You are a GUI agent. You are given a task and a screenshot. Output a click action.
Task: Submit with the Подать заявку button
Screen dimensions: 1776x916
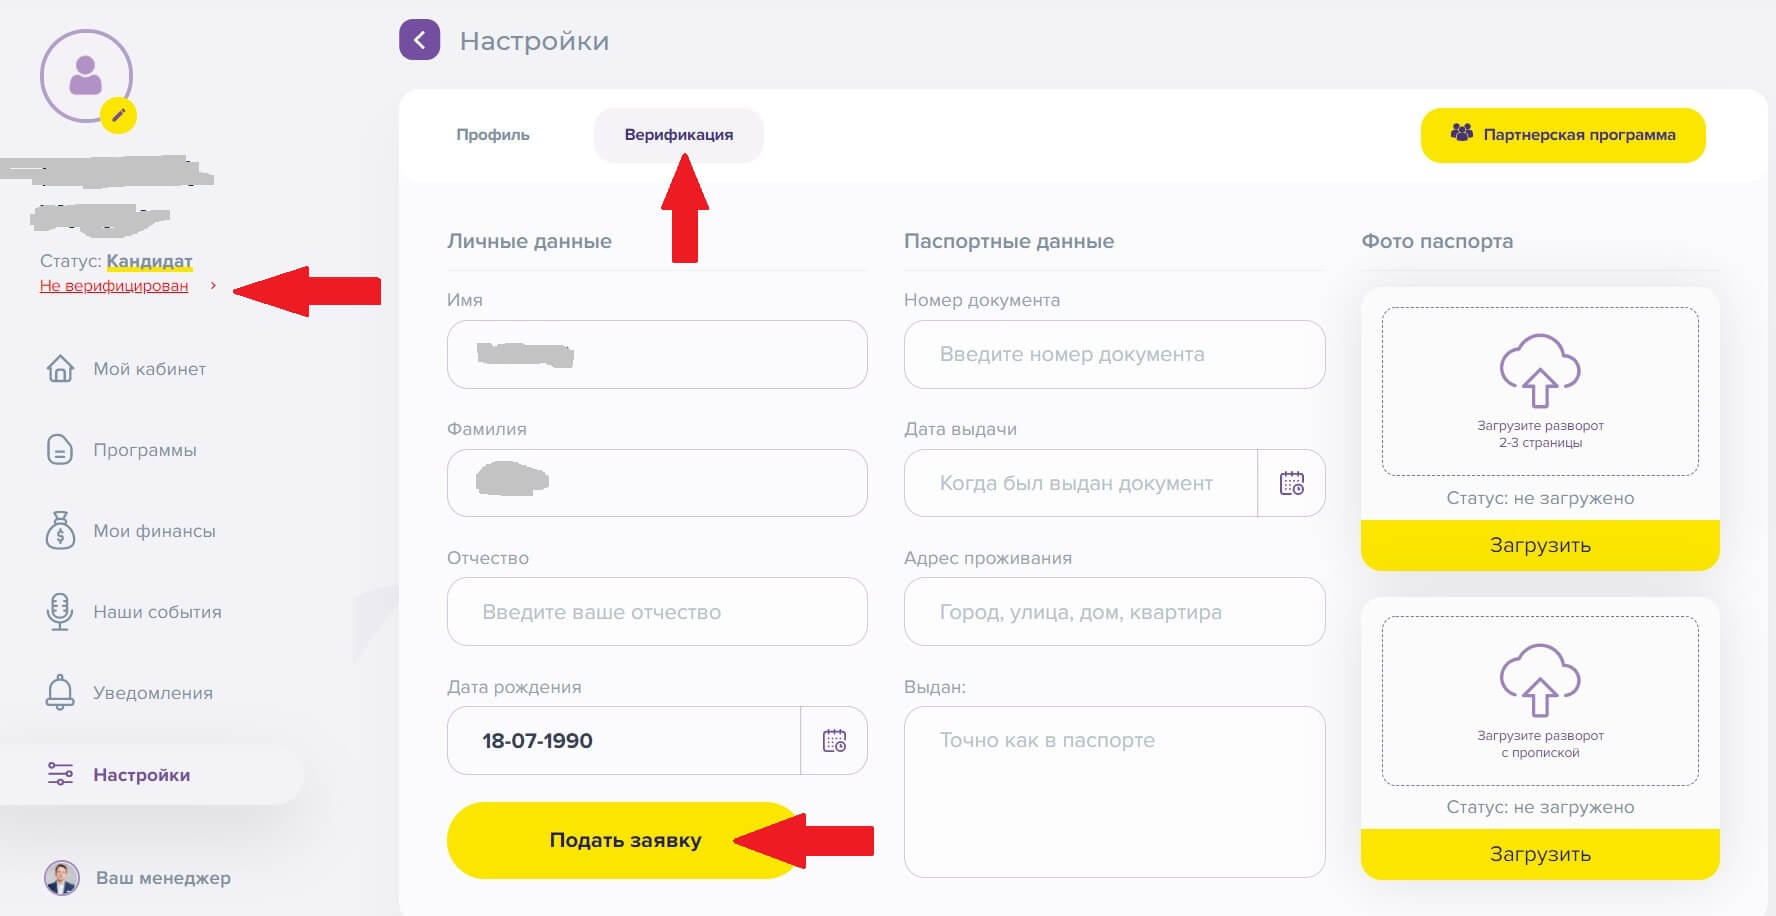[x=624, y=840]
